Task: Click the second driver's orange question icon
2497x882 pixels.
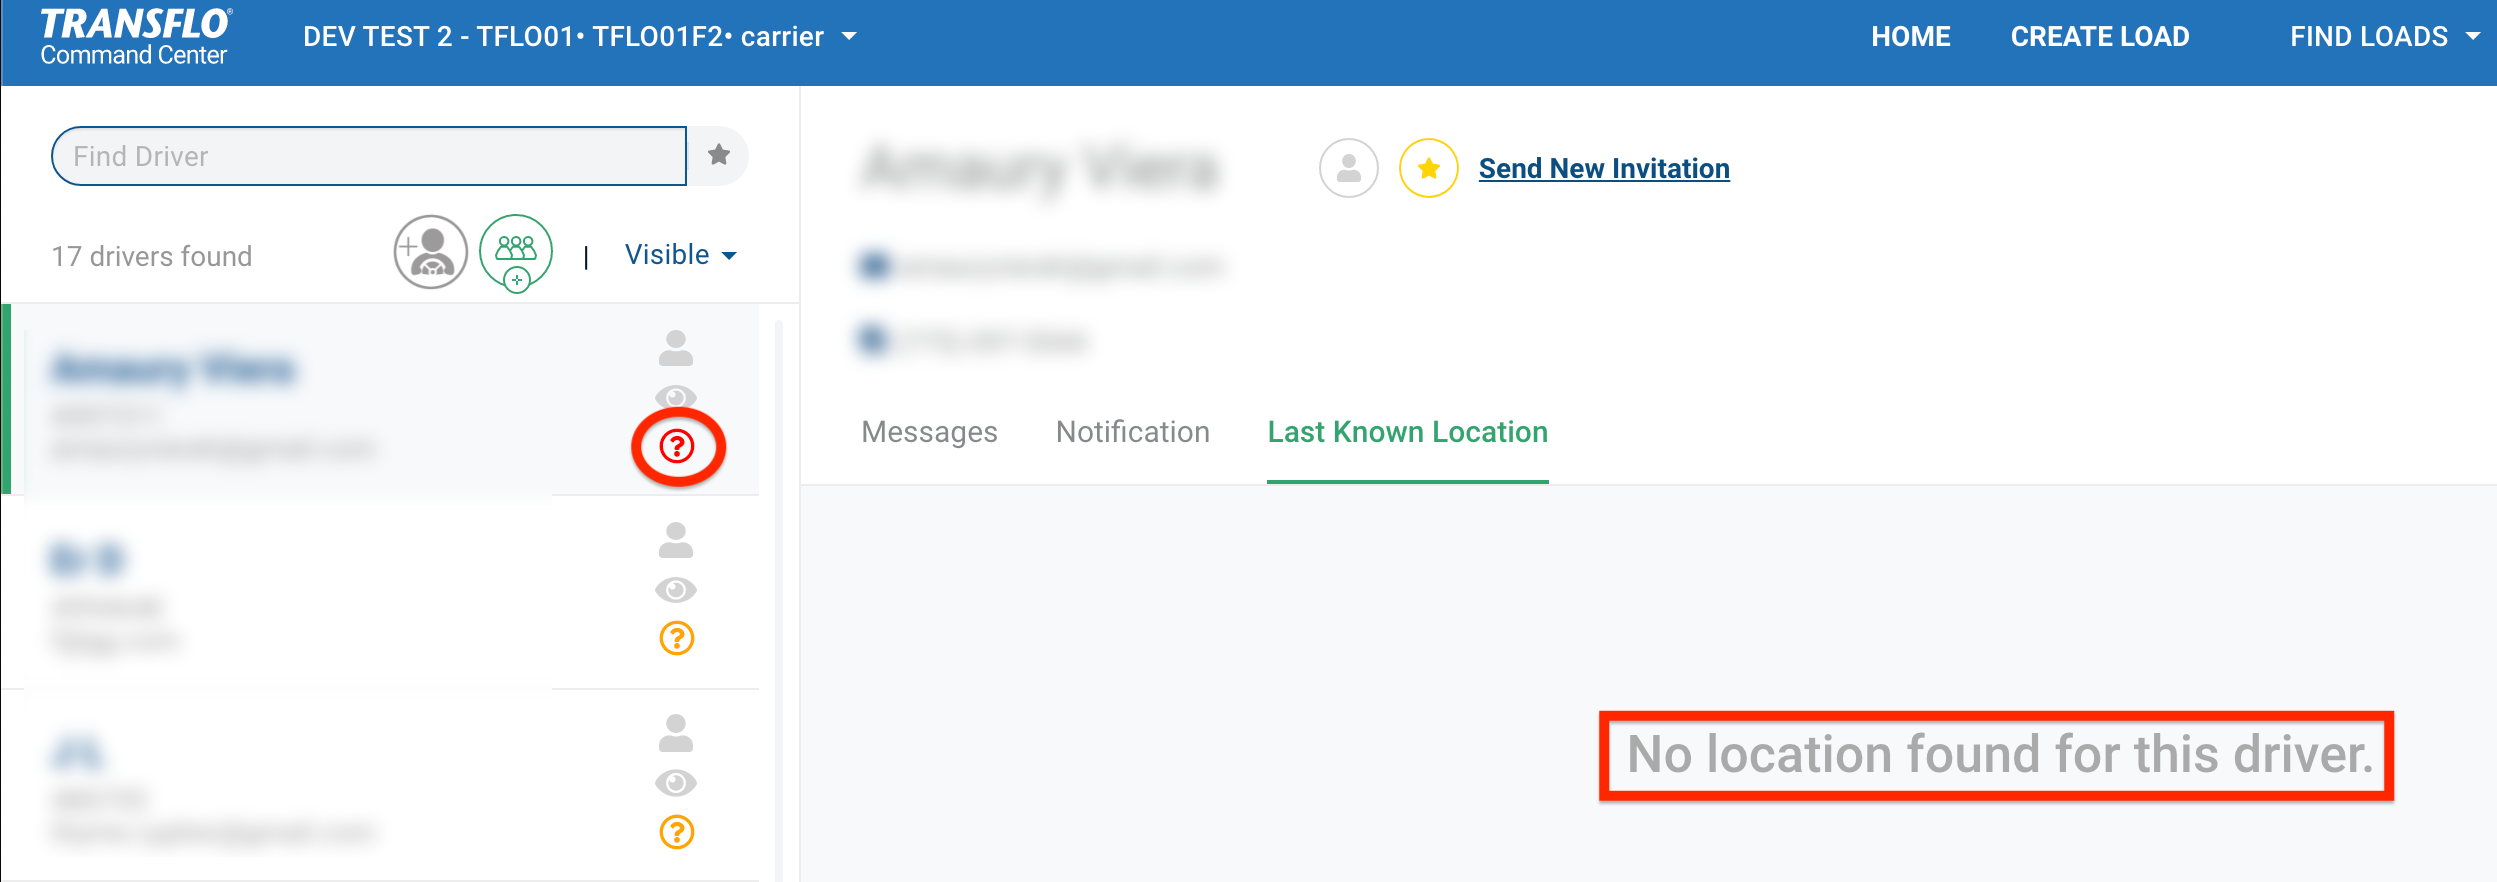Action: click(x=677, y=638)
